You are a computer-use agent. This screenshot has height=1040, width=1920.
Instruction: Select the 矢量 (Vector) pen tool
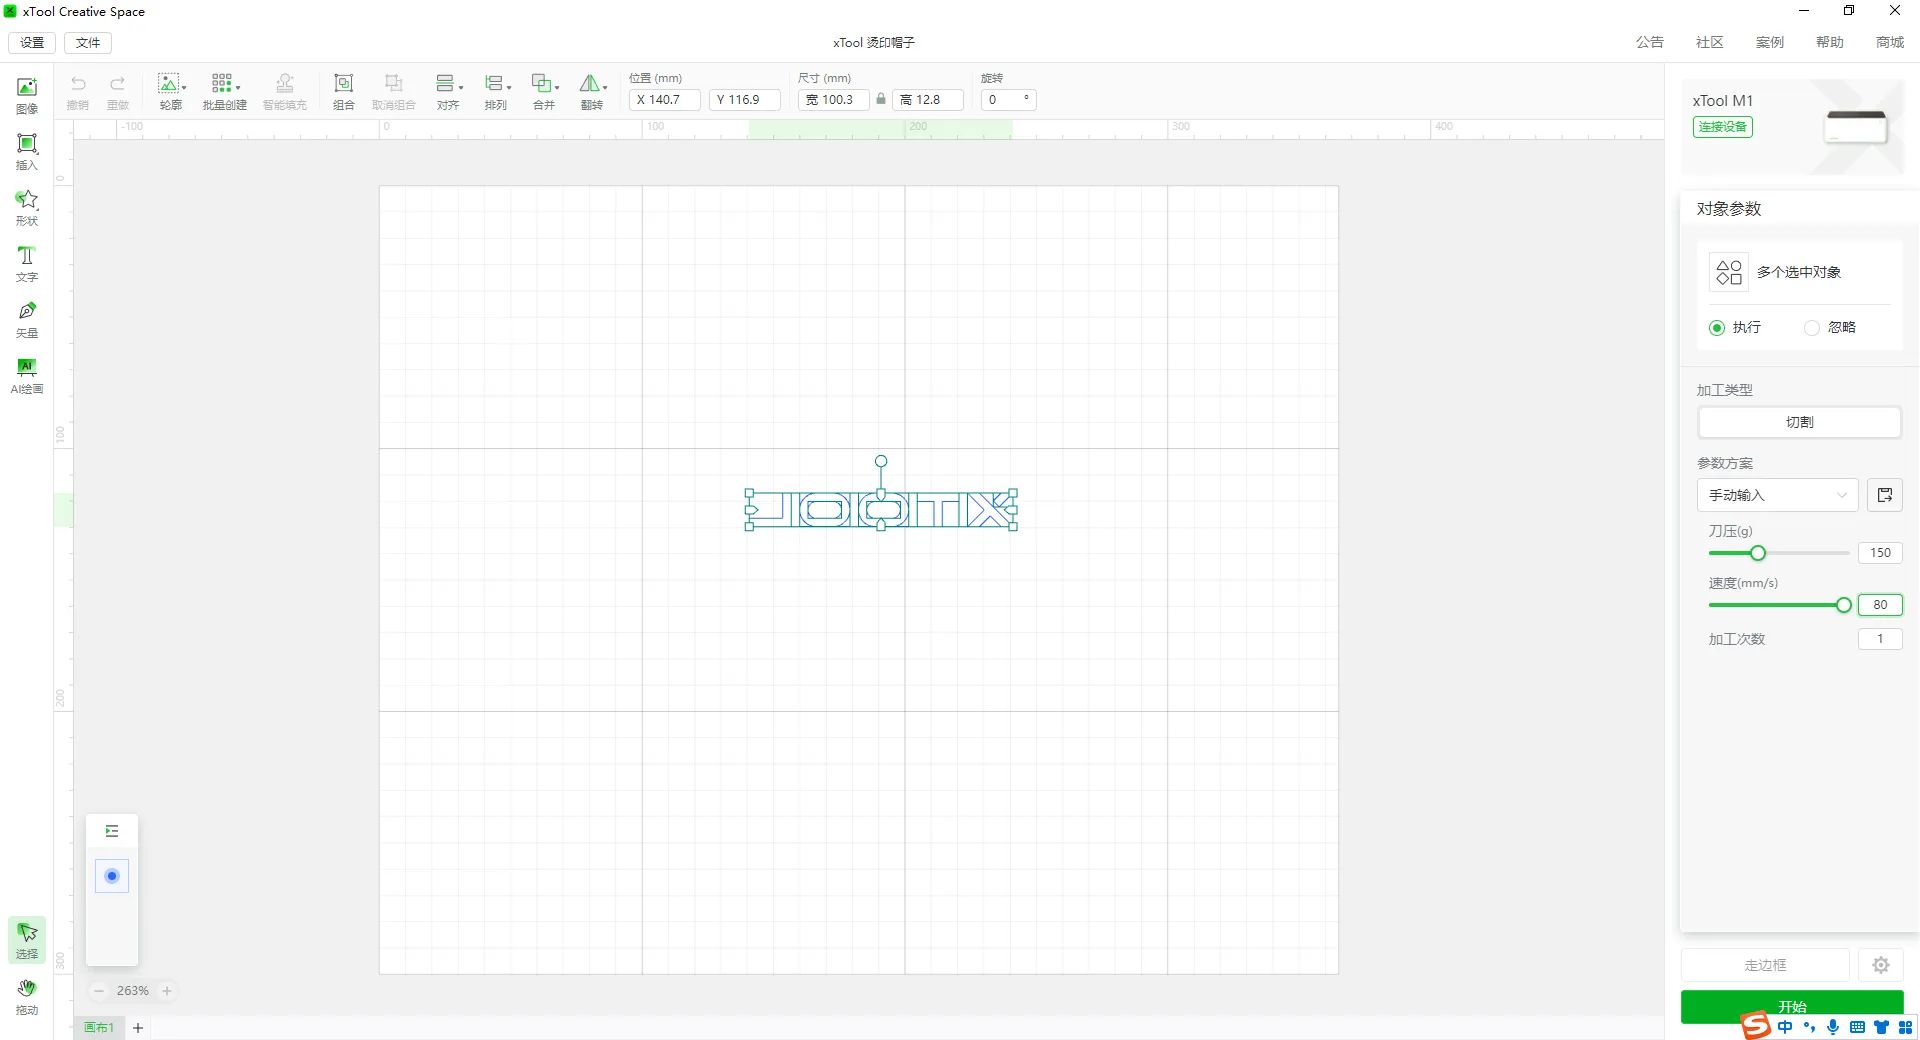[x=27, y=319]
